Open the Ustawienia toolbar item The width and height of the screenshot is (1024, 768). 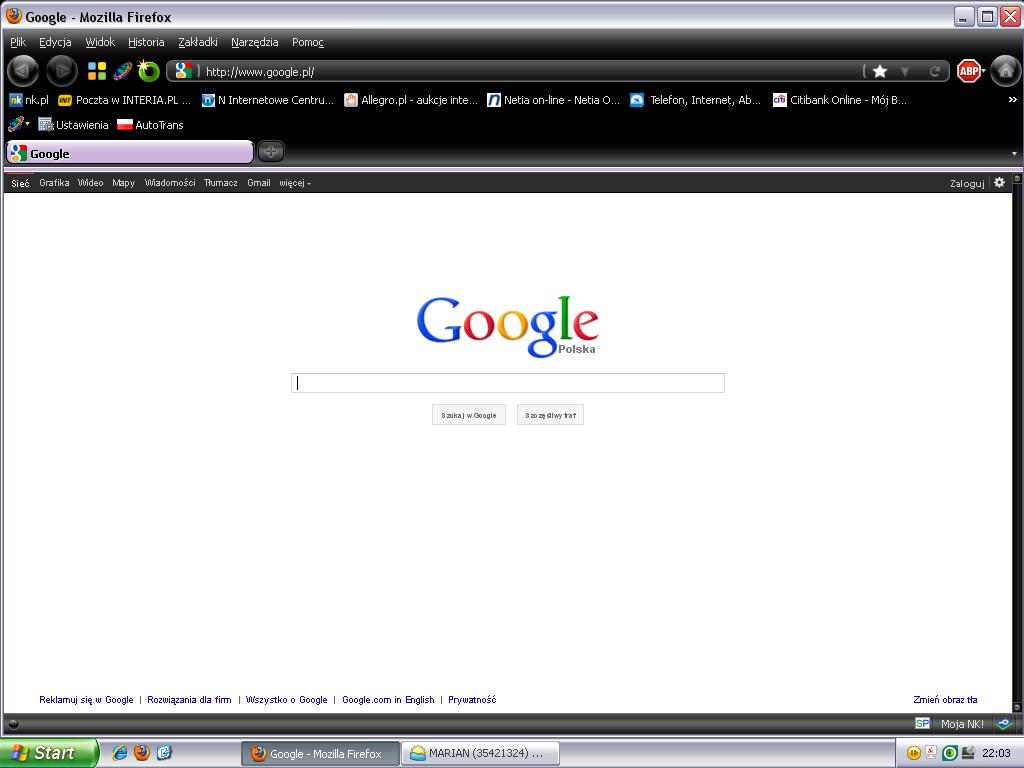73,125
